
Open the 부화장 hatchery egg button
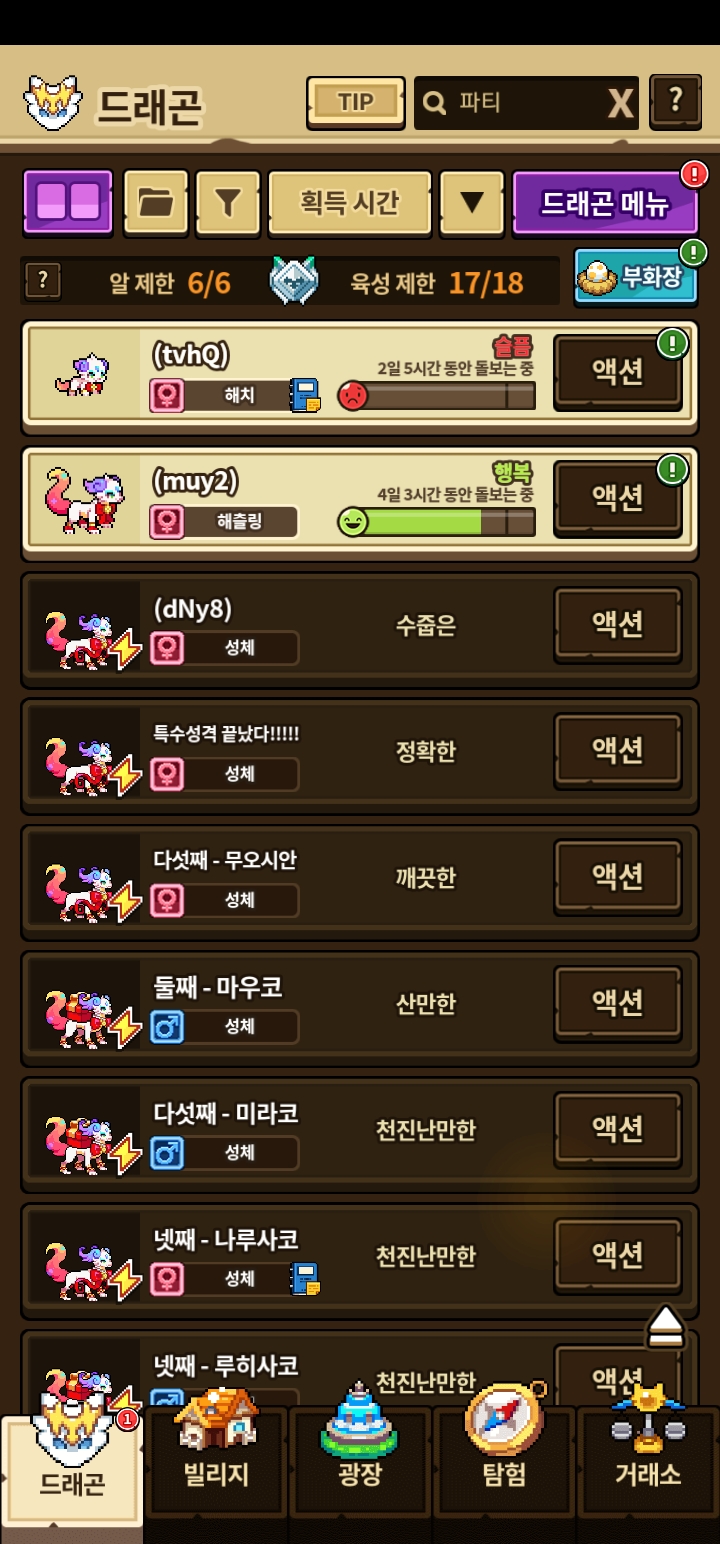(x=636, y=276)
